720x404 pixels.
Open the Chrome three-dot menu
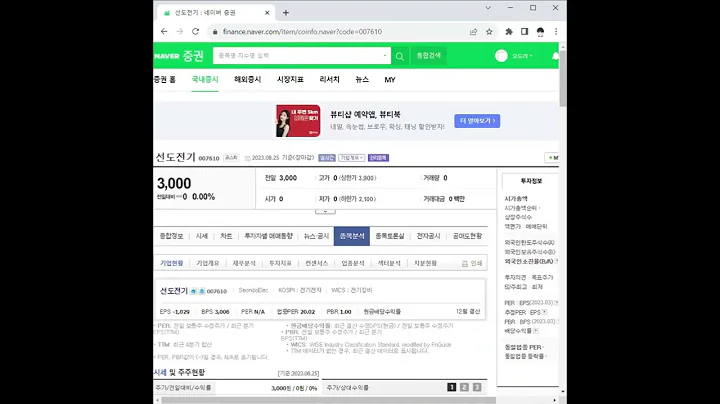point(556,32)
